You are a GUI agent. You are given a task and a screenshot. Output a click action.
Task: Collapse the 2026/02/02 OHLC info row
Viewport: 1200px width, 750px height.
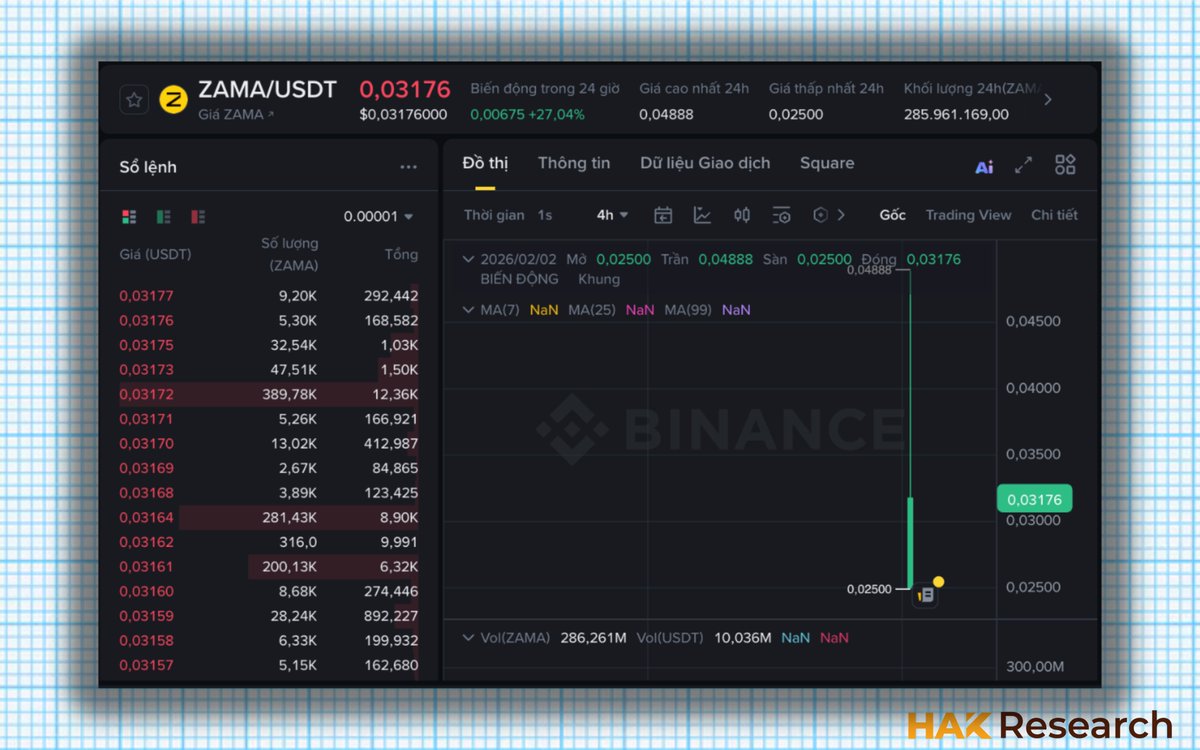(468, 259)
